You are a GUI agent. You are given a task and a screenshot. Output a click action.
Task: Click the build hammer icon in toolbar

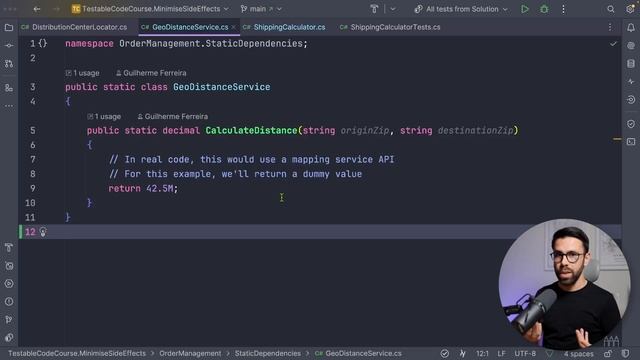pyautogui.click(x=374, y=9)
